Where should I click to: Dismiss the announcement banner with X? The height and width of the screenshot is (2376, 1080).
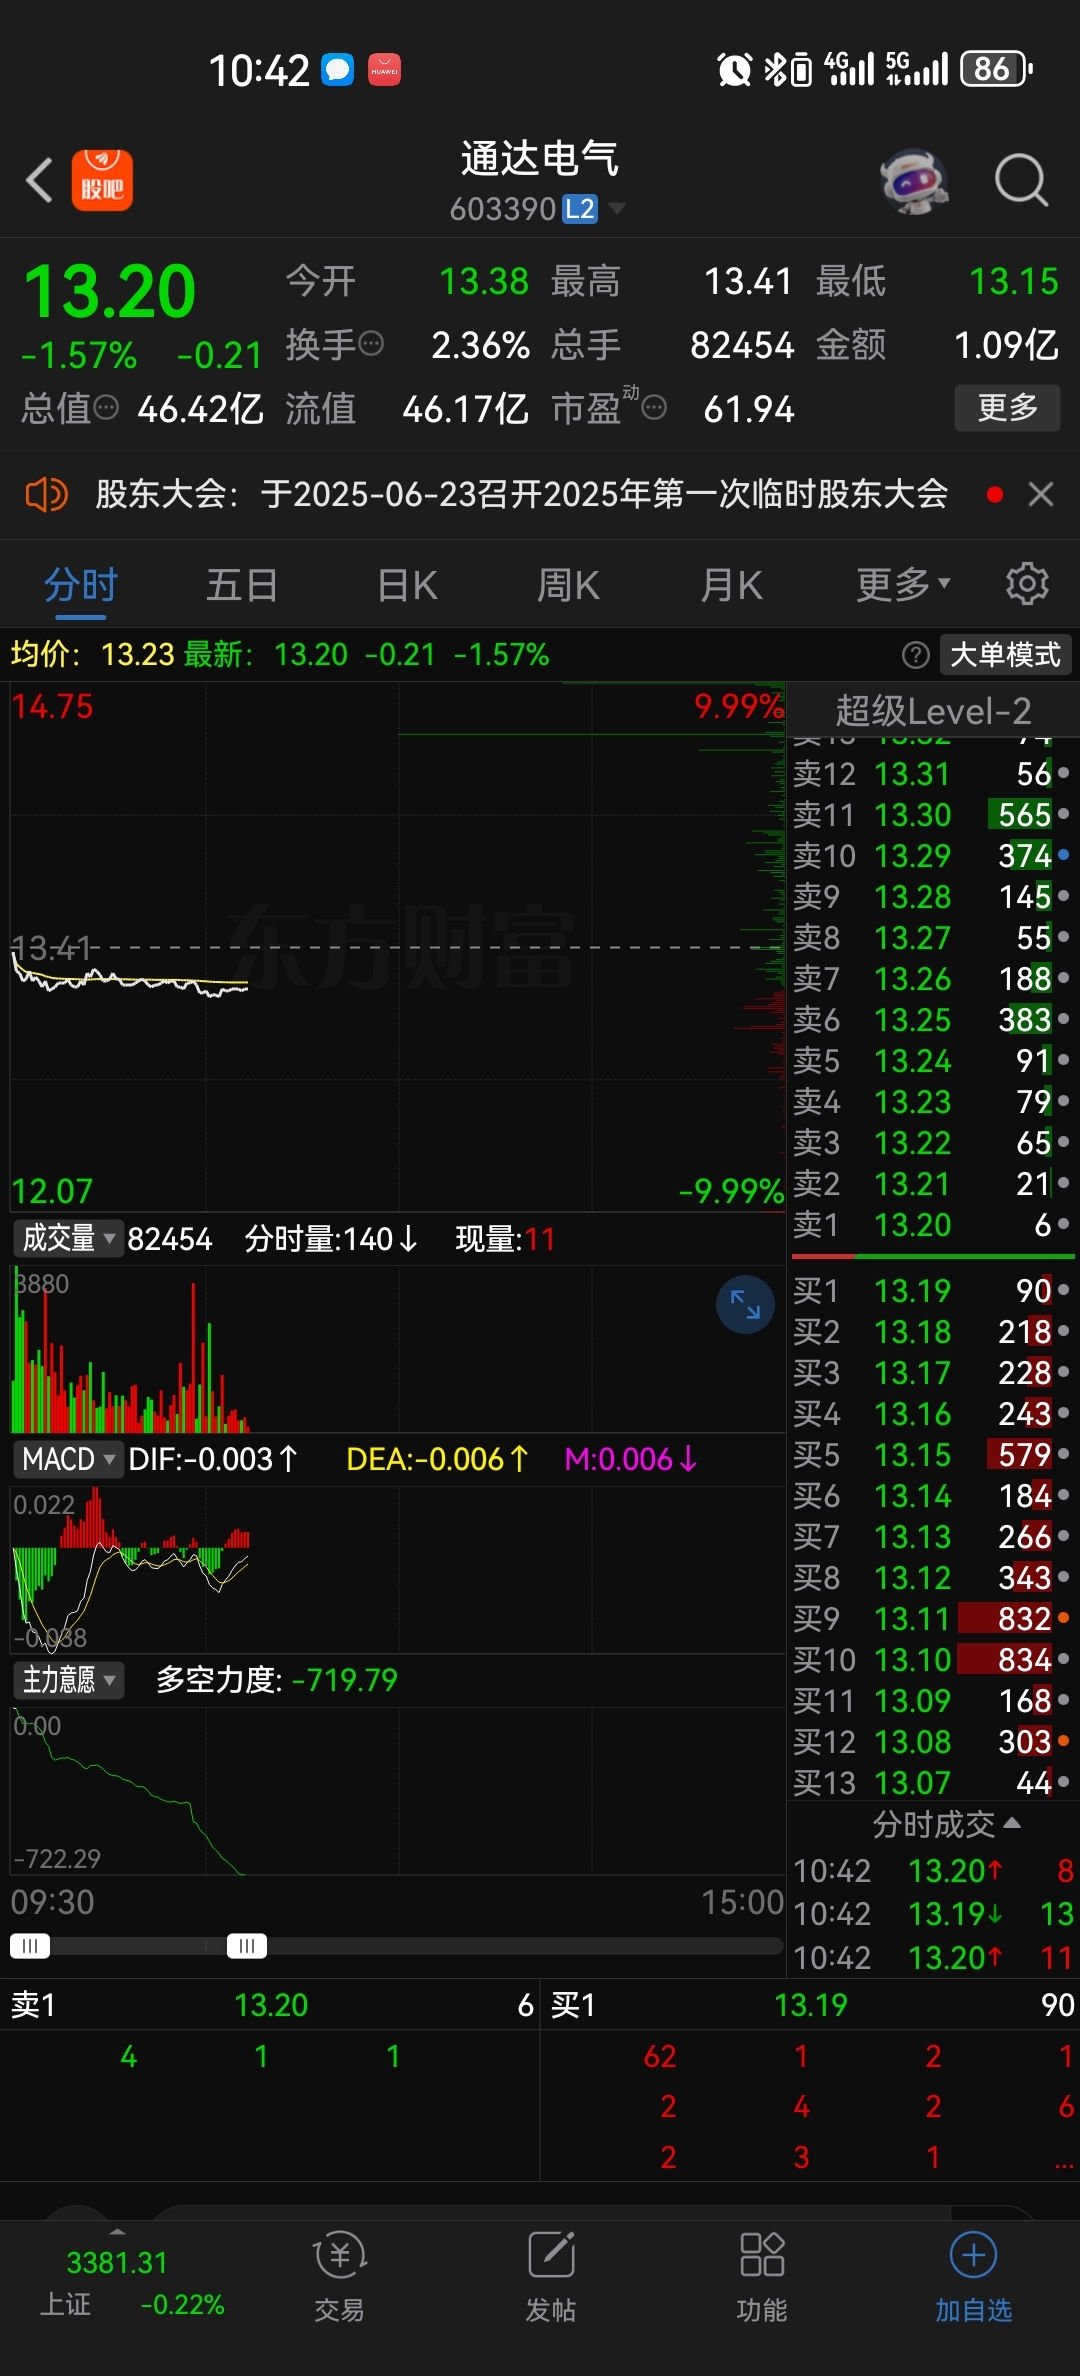tap(1041, 494)
